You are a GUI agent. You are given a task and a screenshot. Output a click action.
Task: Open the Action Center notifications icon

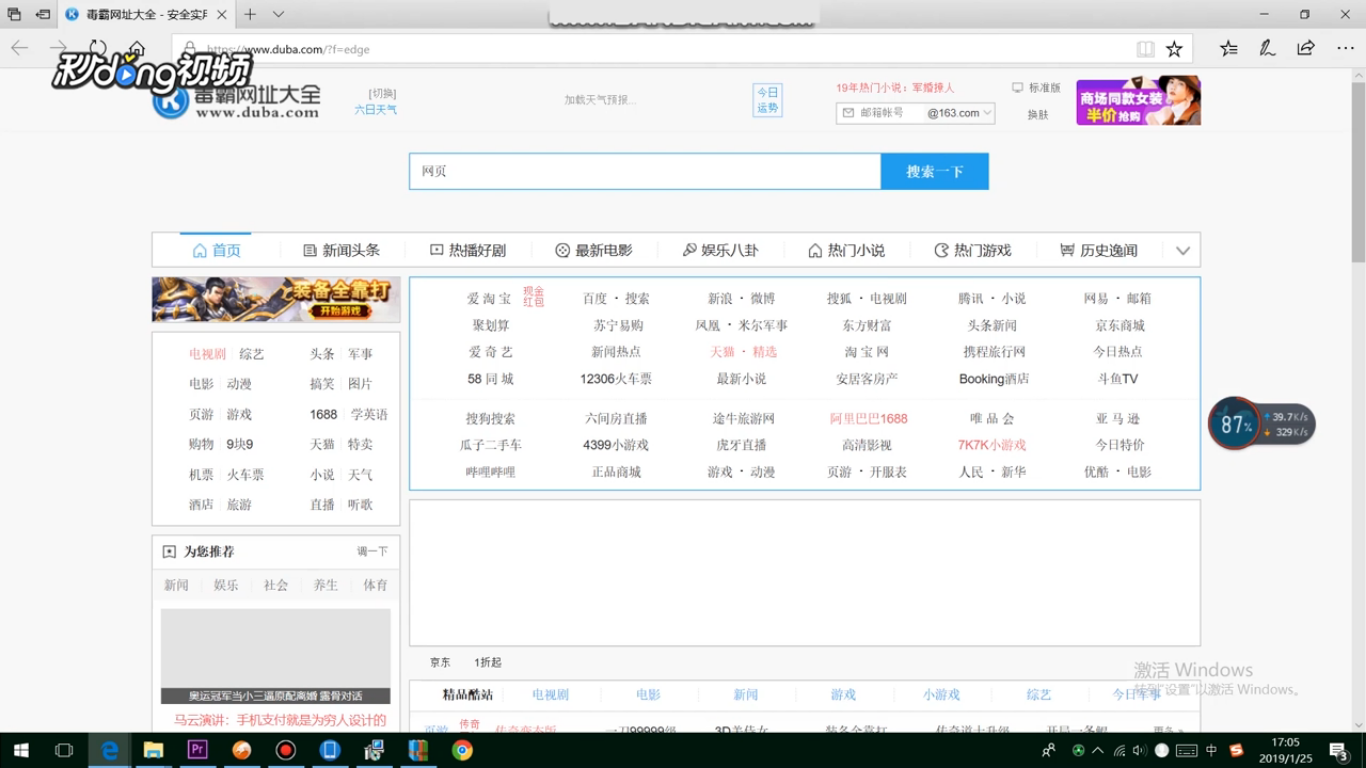click(1340, 750)
